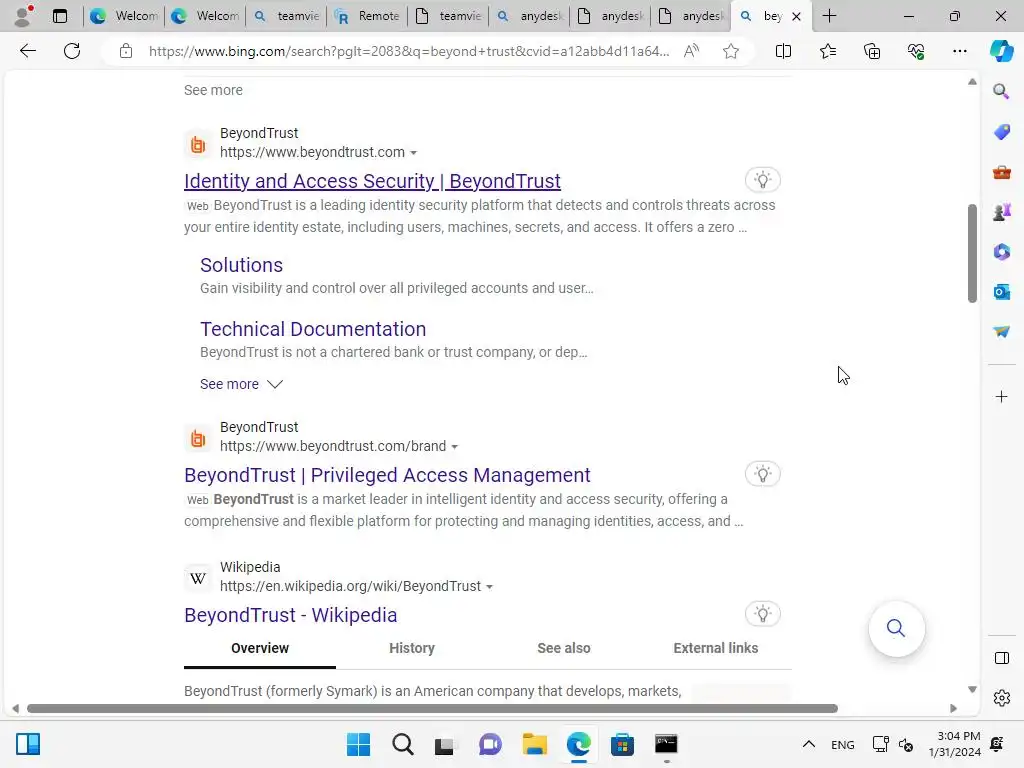This screenshot has width=1024, height=768.
Task: Switch to the Remote tab
Action: tap(367, 16)
